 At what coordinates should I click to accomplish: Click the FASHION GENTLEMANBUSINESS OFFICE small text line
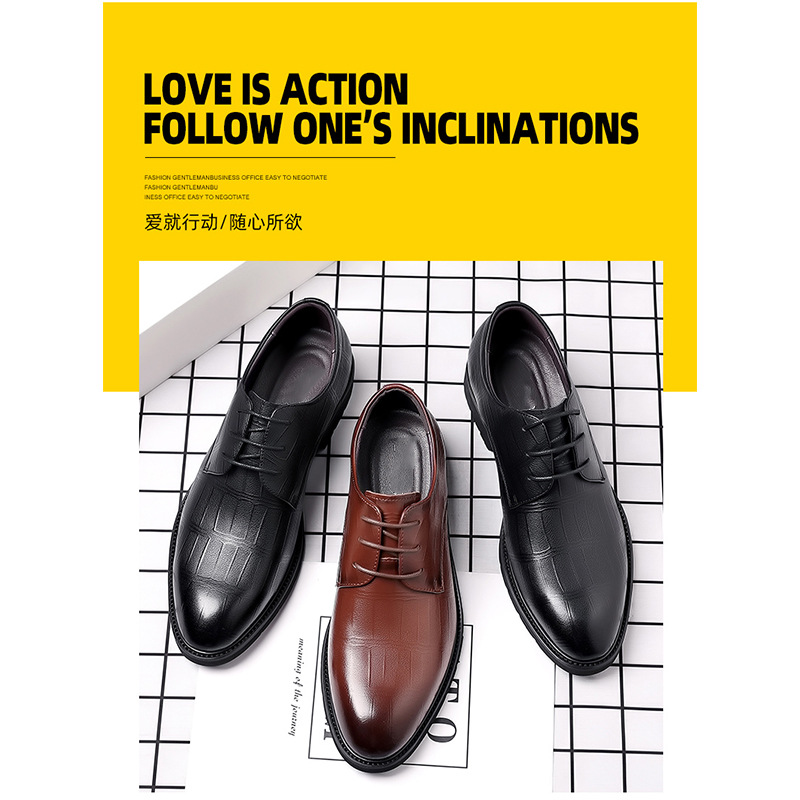(x=235, y=178)
